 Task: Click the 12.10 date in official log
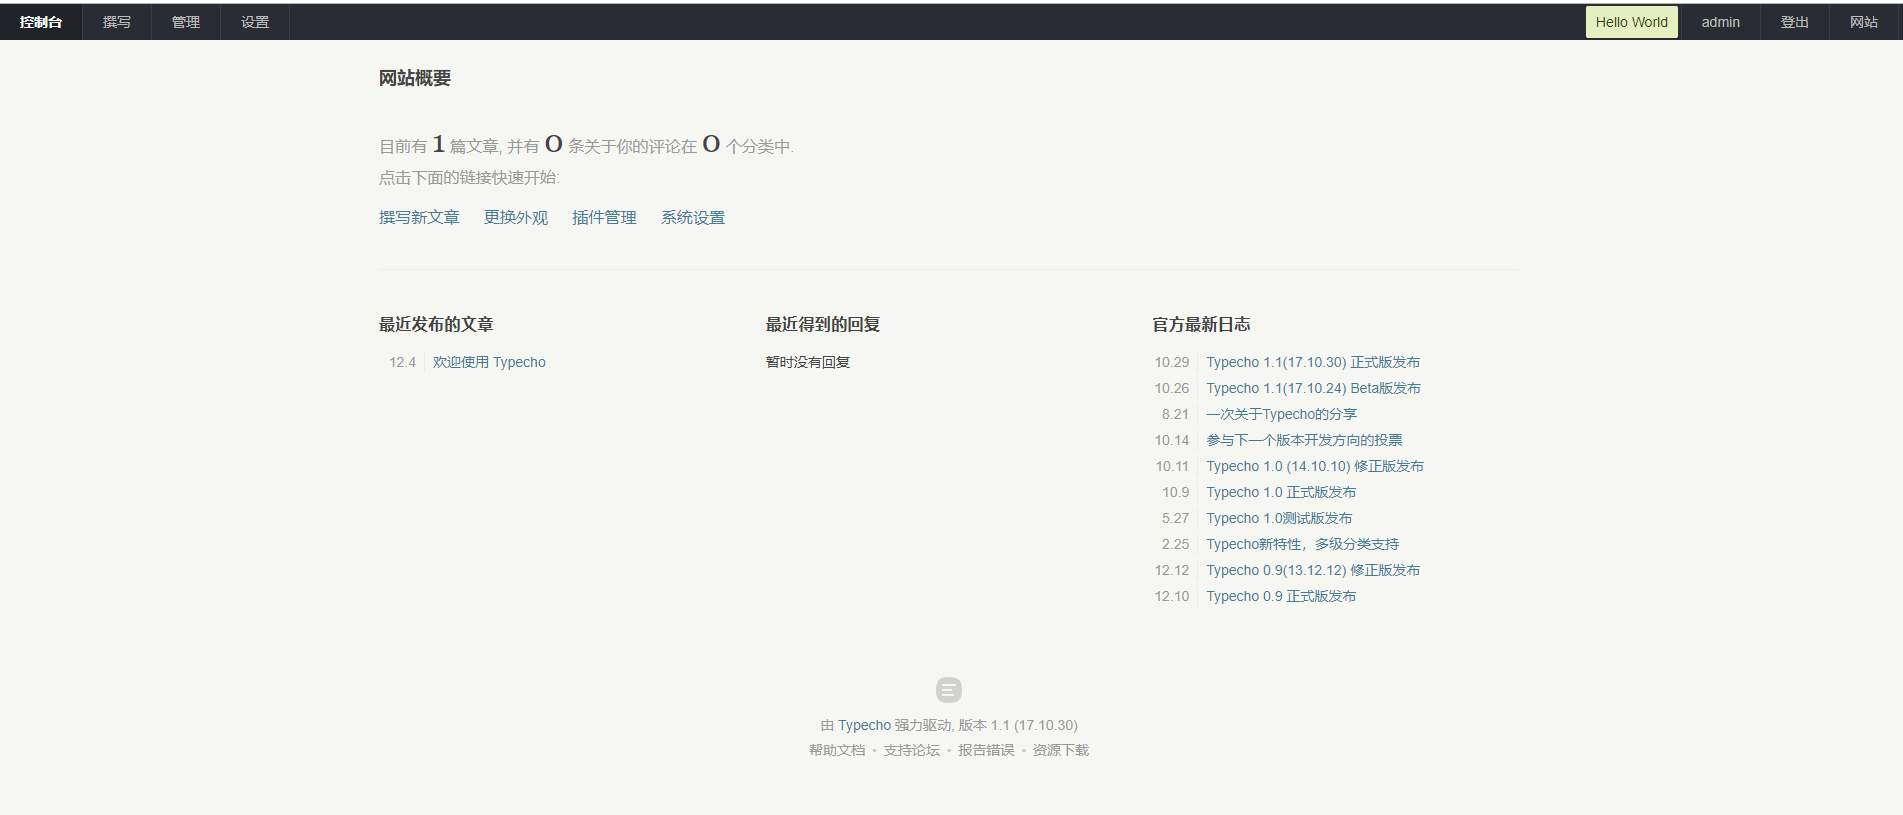[1172, 596]
